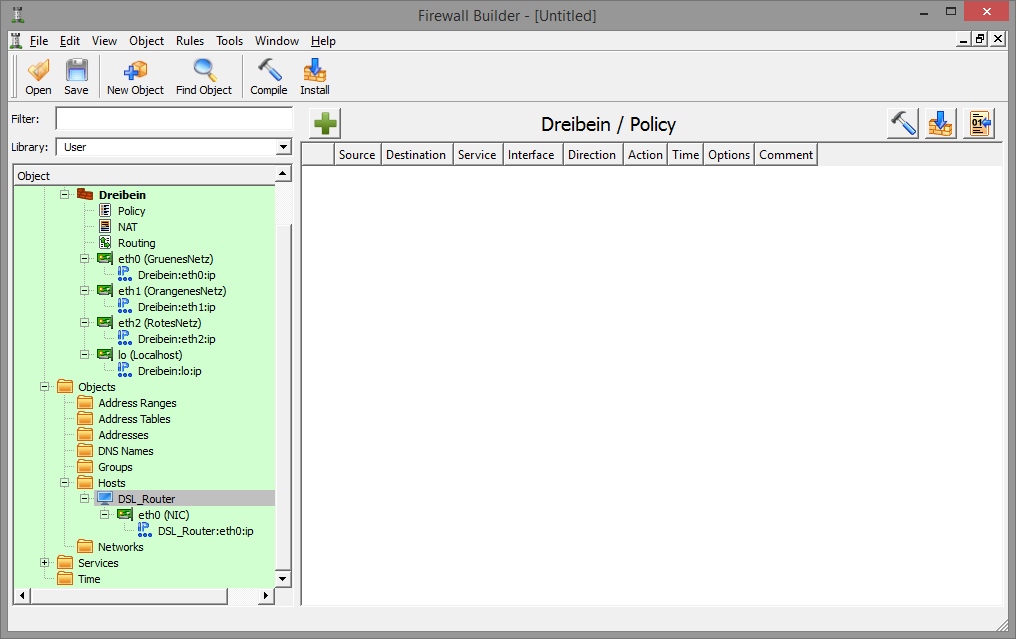Viewport: 1016px width, 639px height.
Task: Click the Destination column header
Action: (x=416, y=155)
